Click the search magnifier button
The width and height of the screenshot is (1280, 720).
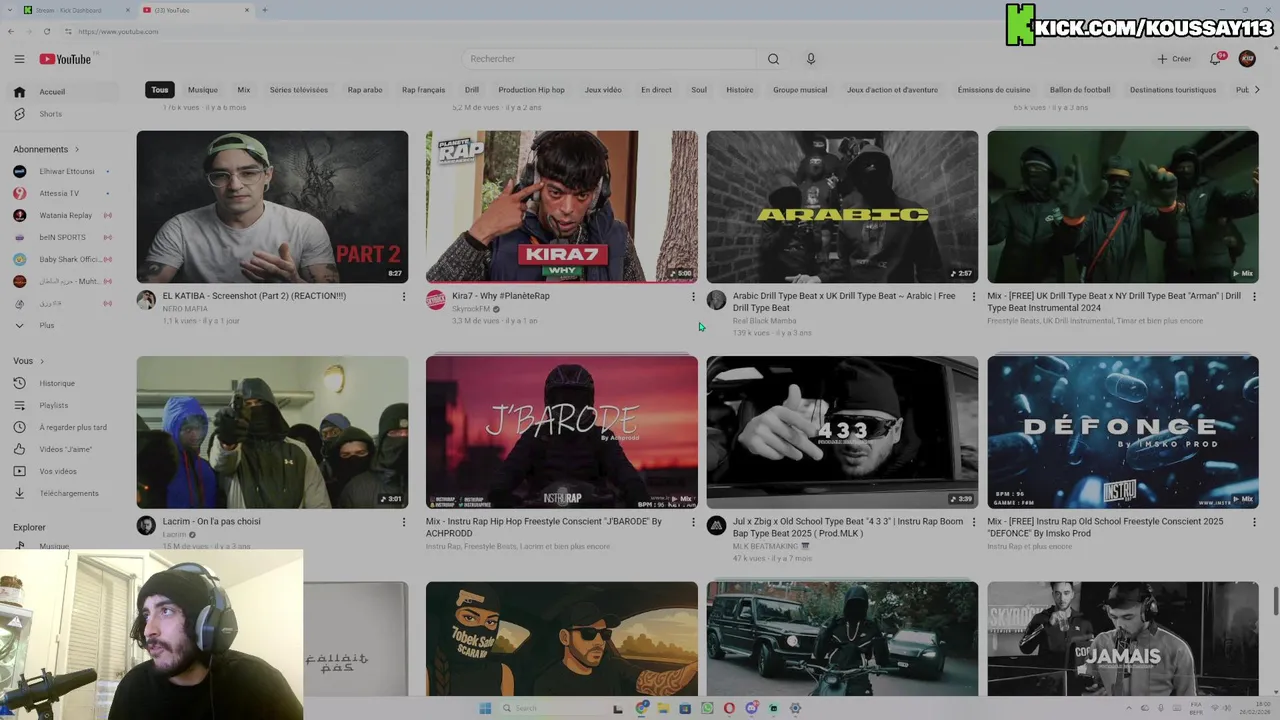[x=773, y=59]
